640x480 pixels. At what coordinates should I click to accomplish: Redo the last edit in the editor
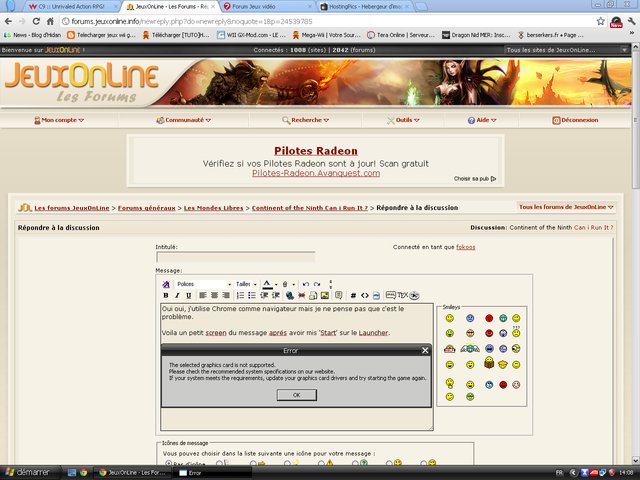pyautogui.click(x=317, y=284)
